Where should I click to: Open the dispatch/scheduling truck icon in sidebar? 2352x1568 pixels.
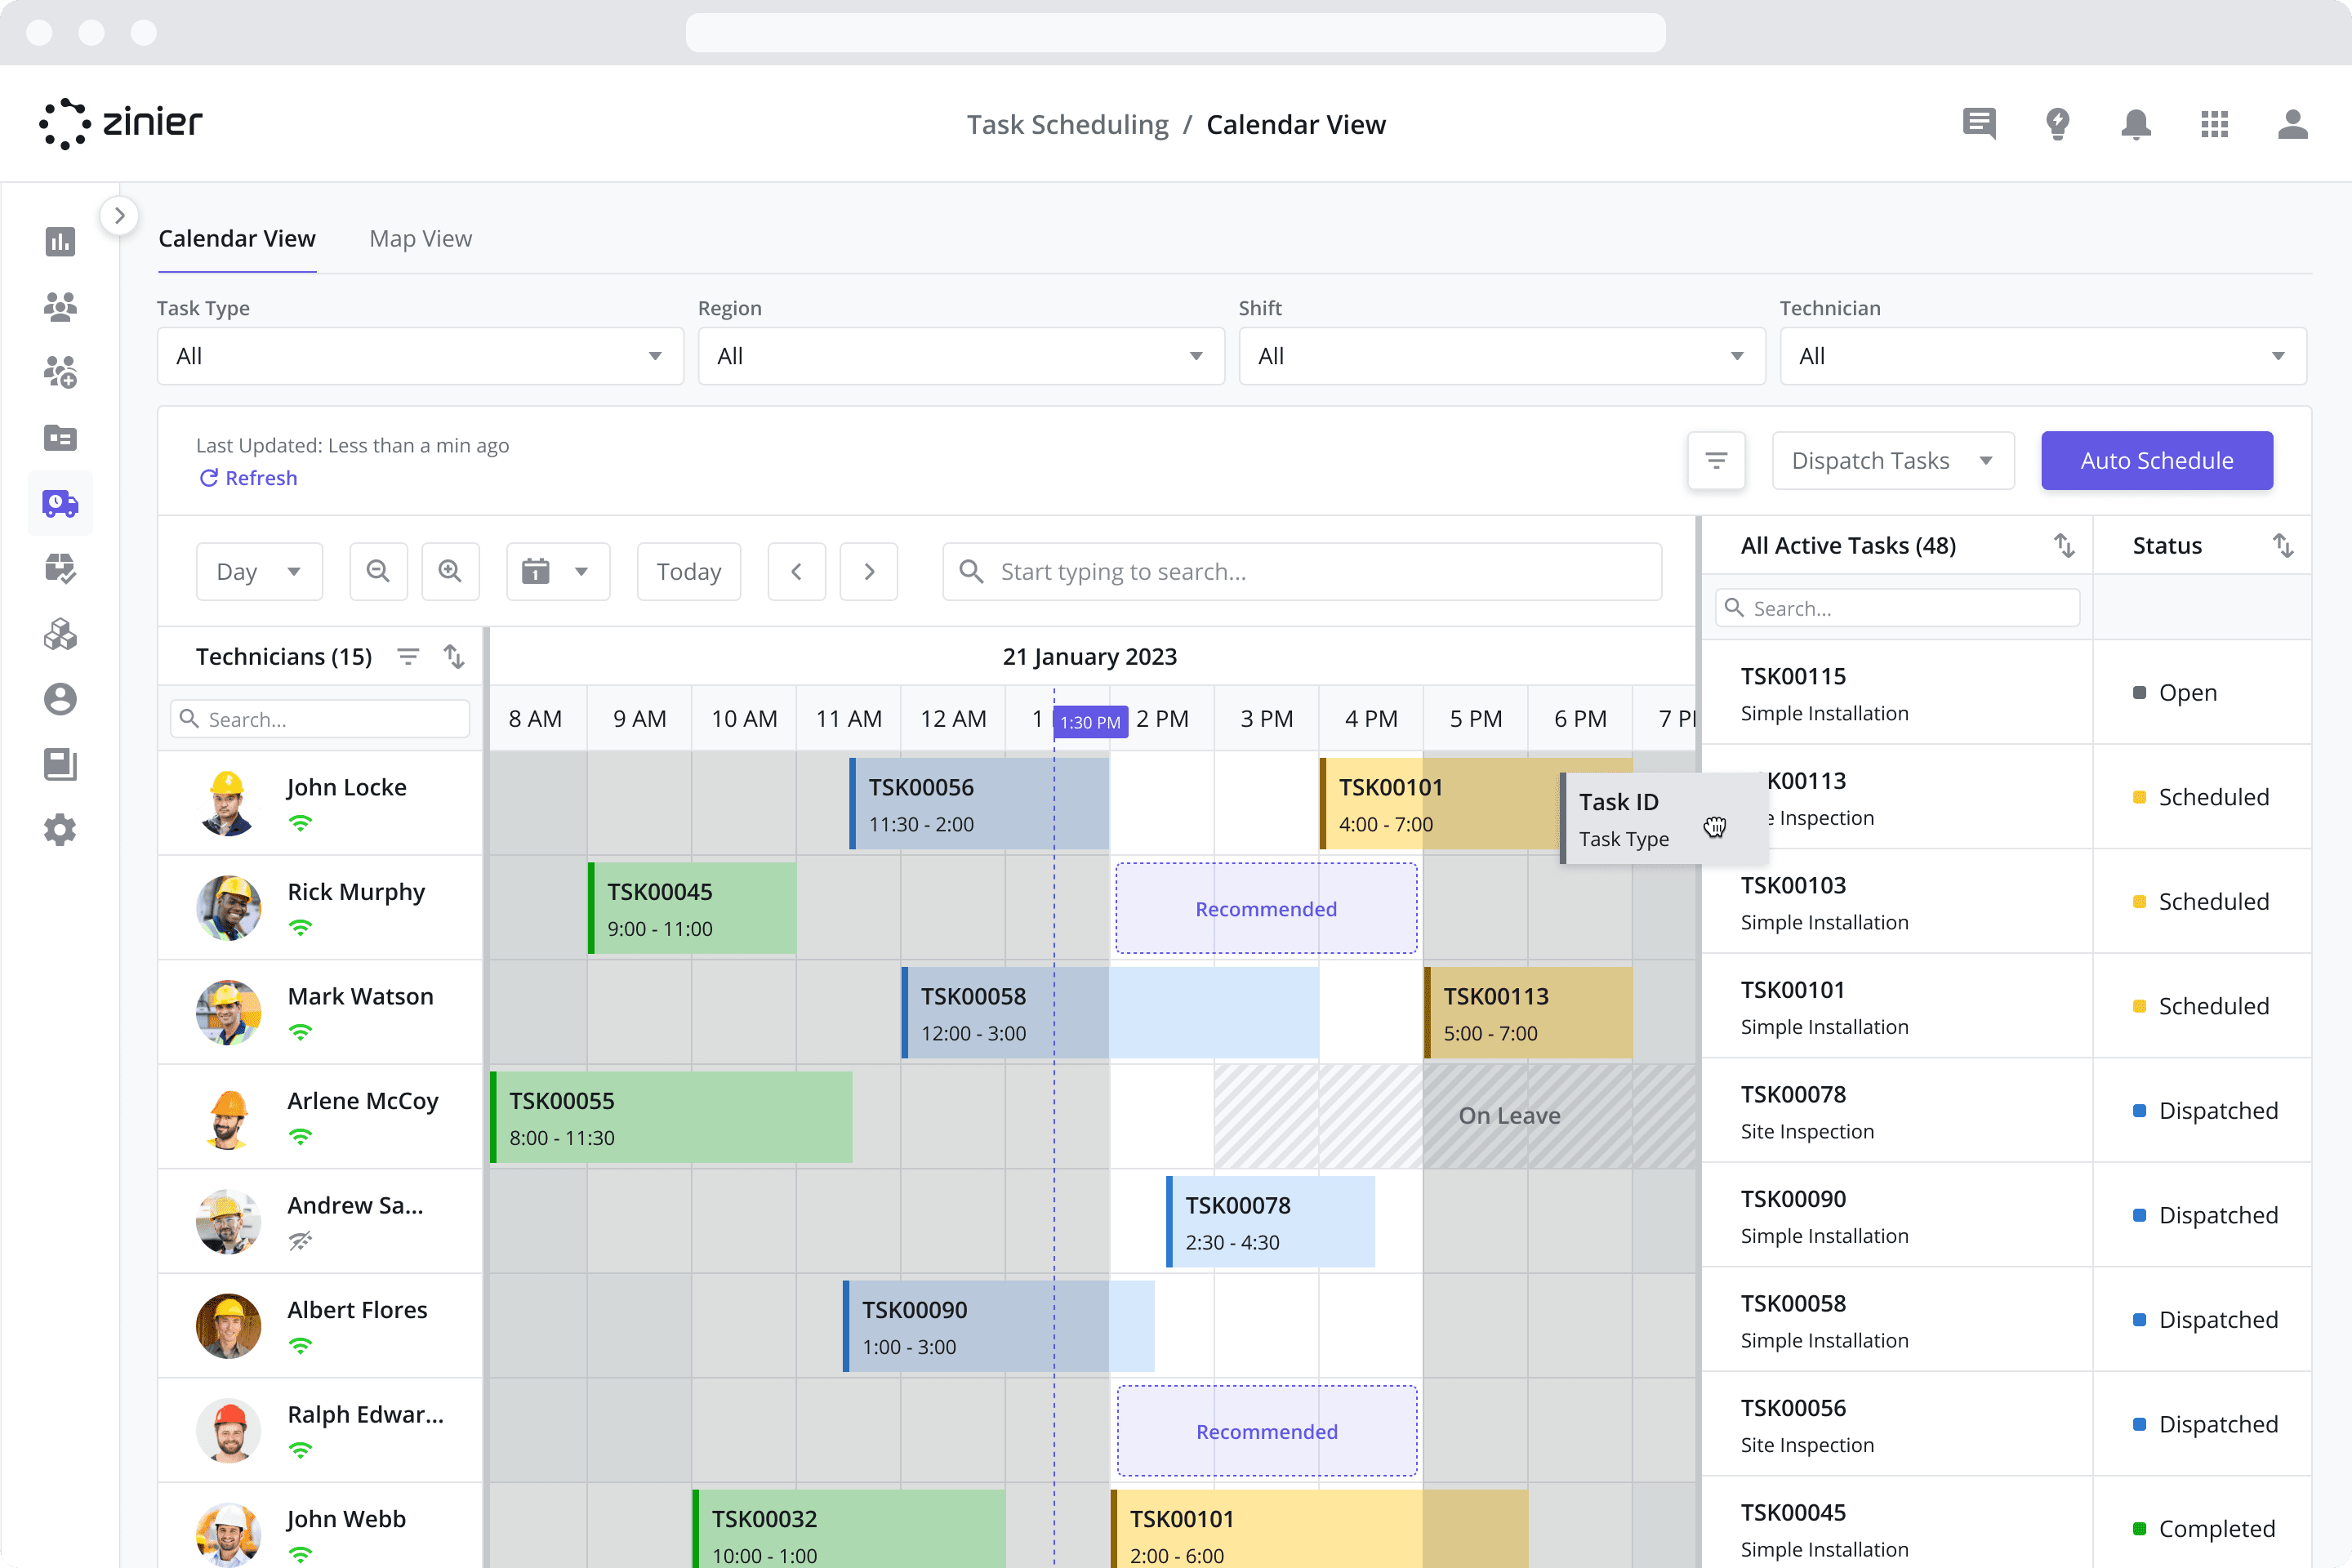coord(60,503)
